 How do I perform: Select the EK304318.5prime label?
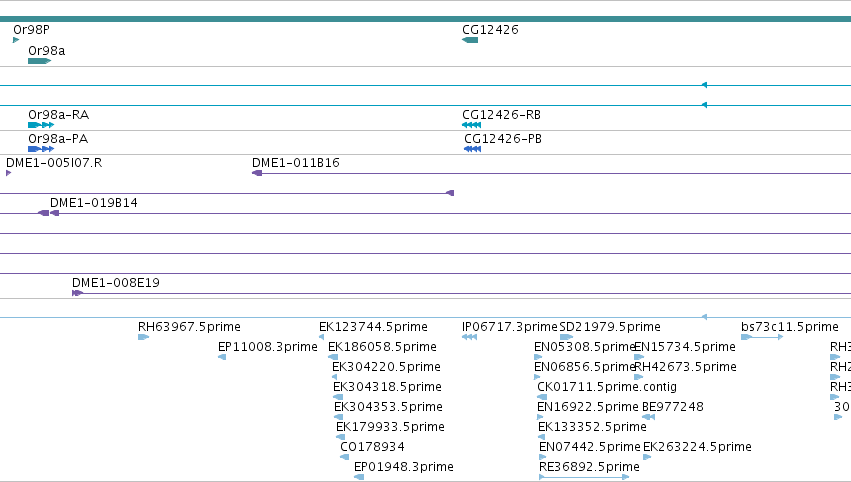388,386
